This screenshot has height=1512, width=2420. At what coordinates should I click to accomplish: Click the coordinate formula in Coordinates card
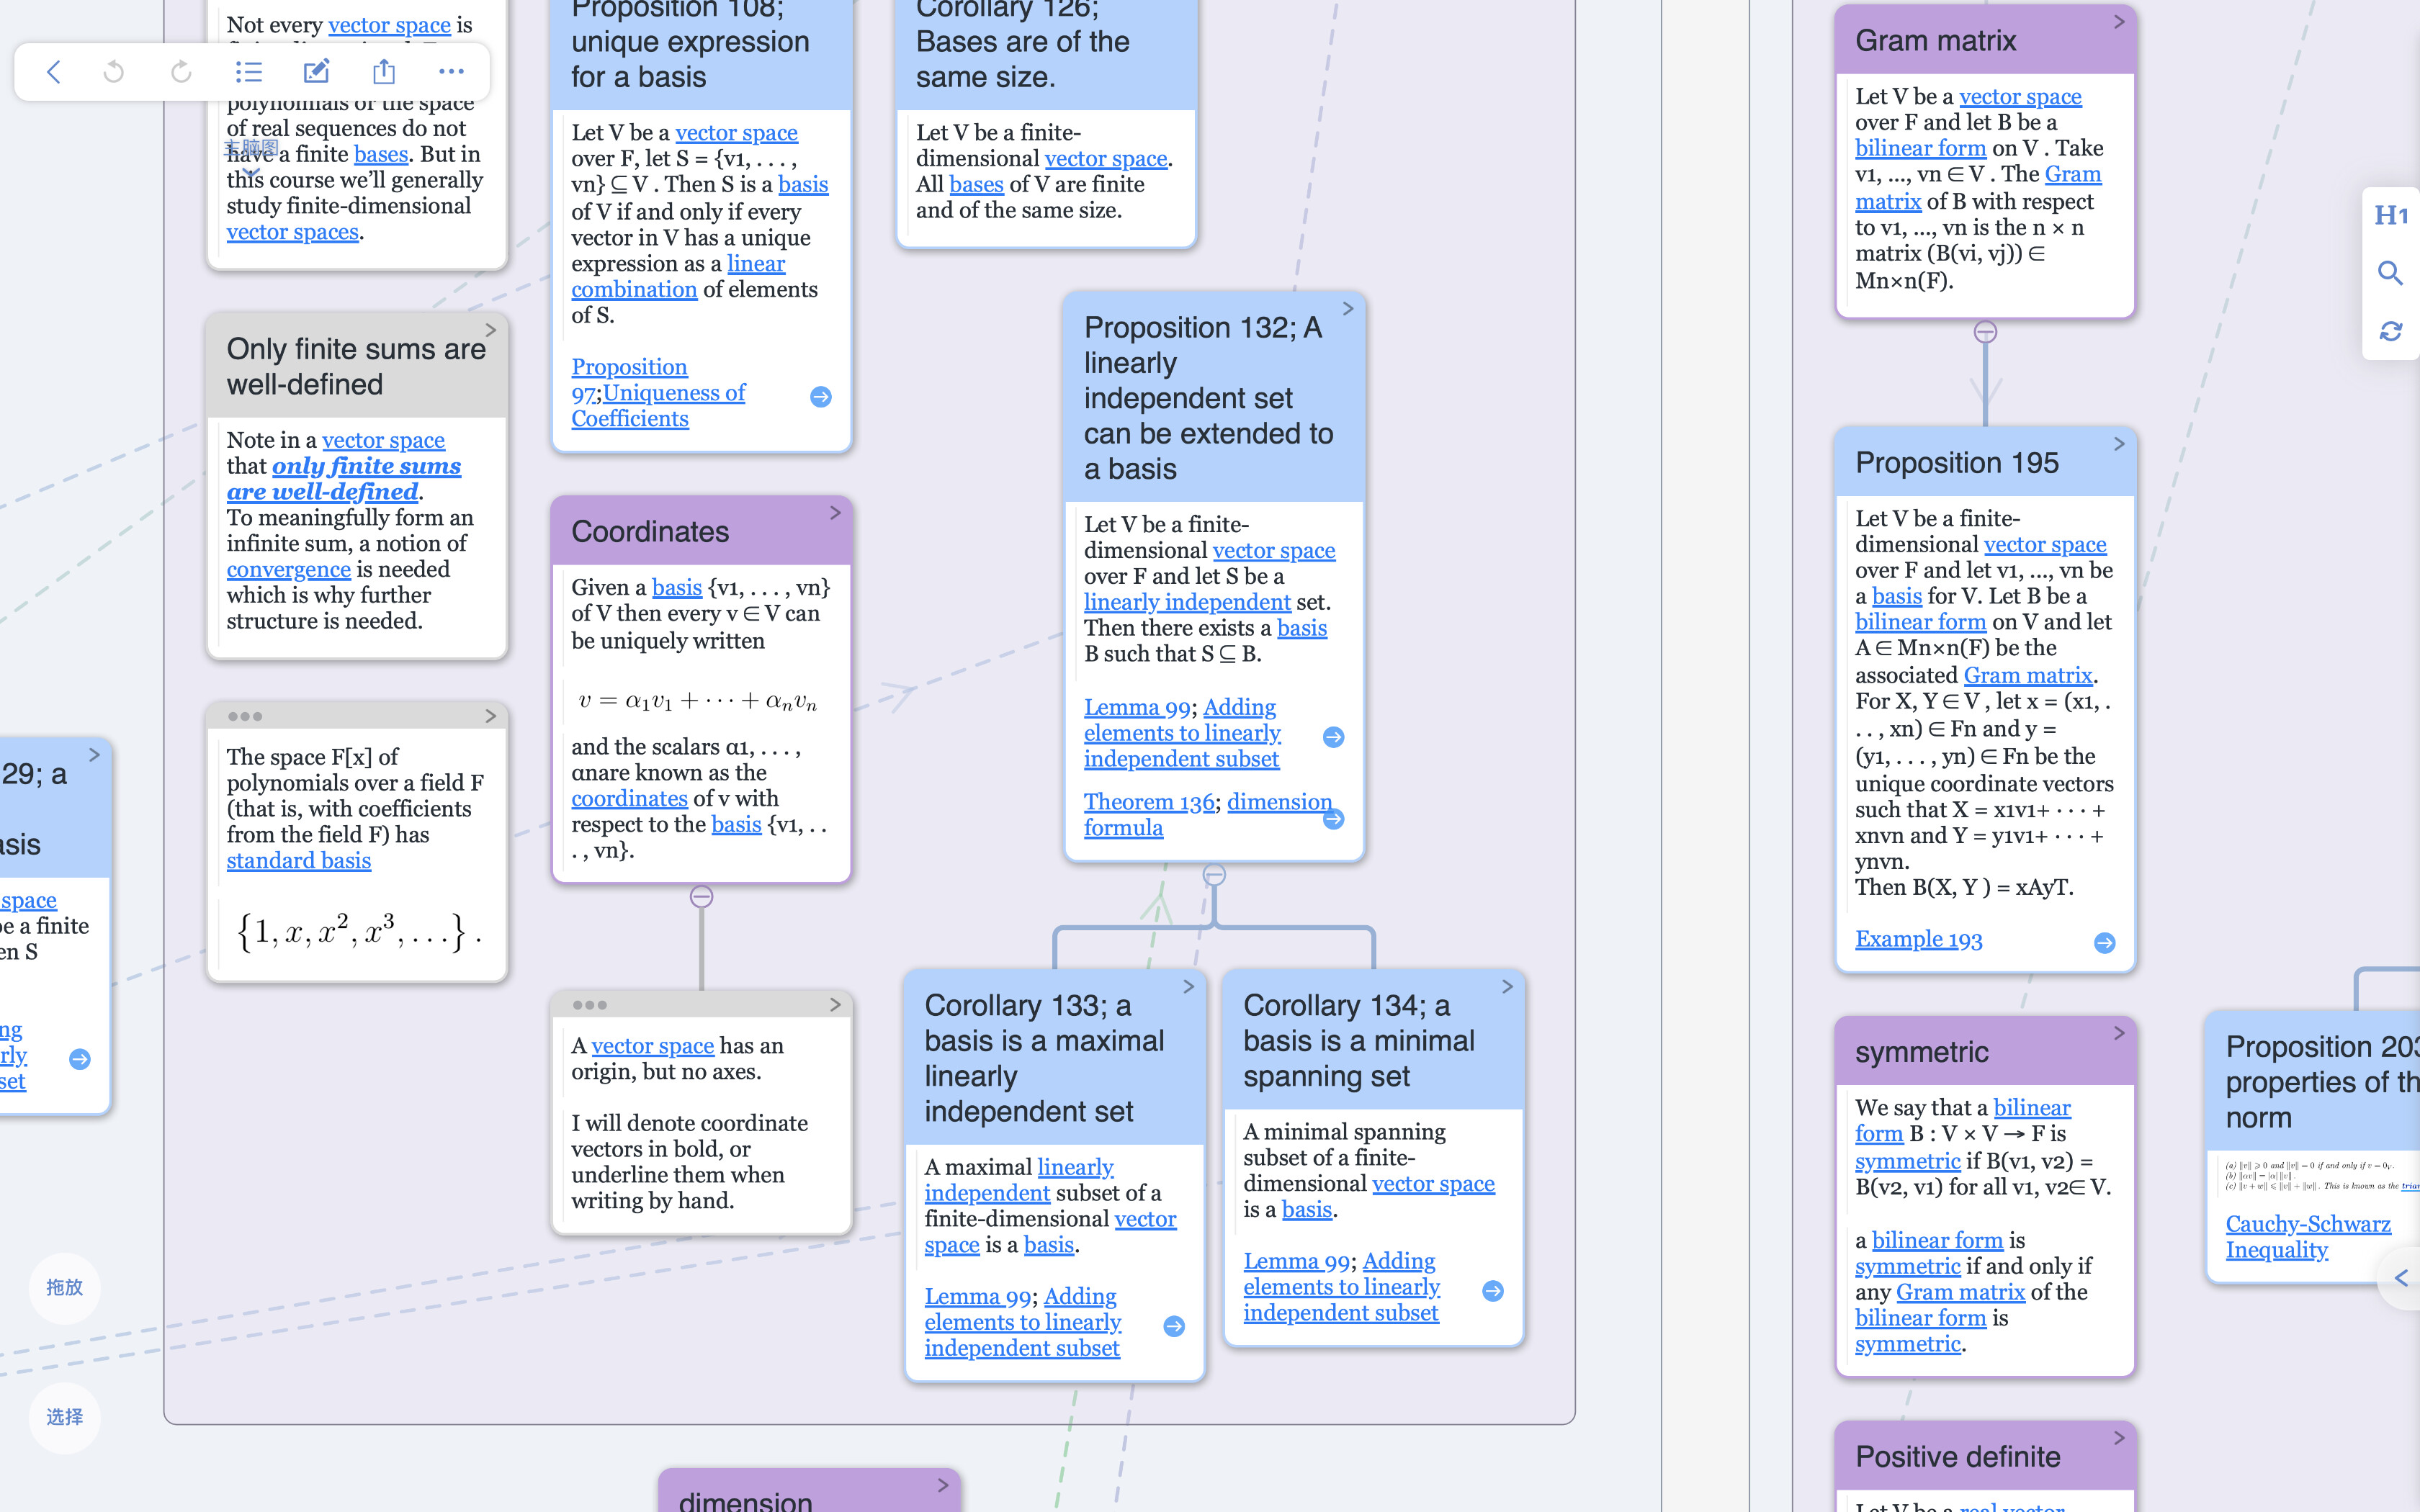pos(697,701)
